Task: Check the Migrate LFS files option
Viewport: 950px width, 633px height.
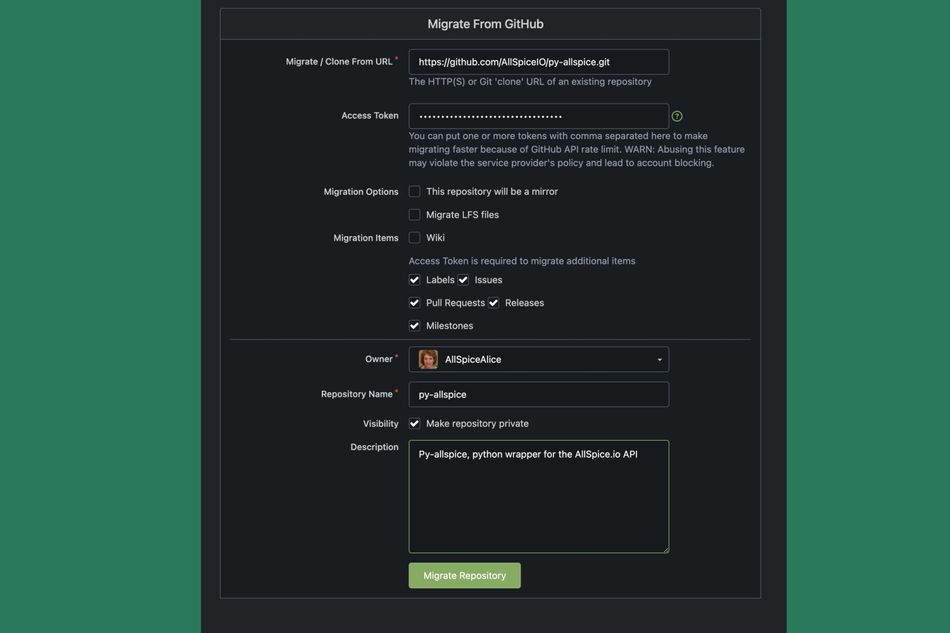Action: click(414, 214)
